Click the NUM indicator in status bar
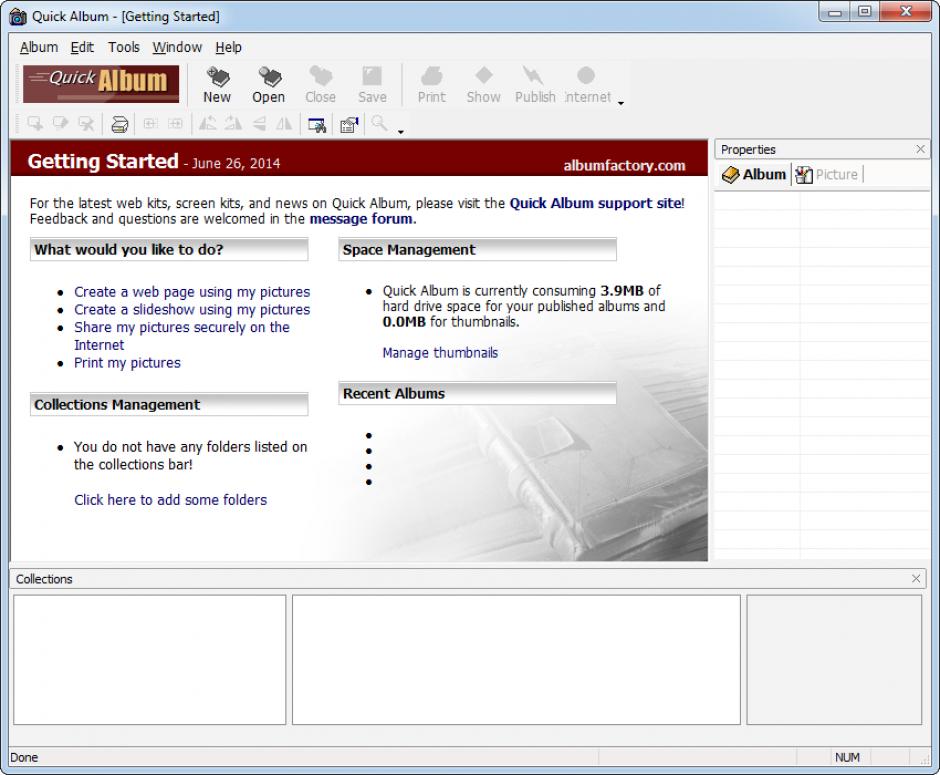Viewport: 940px width, 775px height. coord(847,757)
